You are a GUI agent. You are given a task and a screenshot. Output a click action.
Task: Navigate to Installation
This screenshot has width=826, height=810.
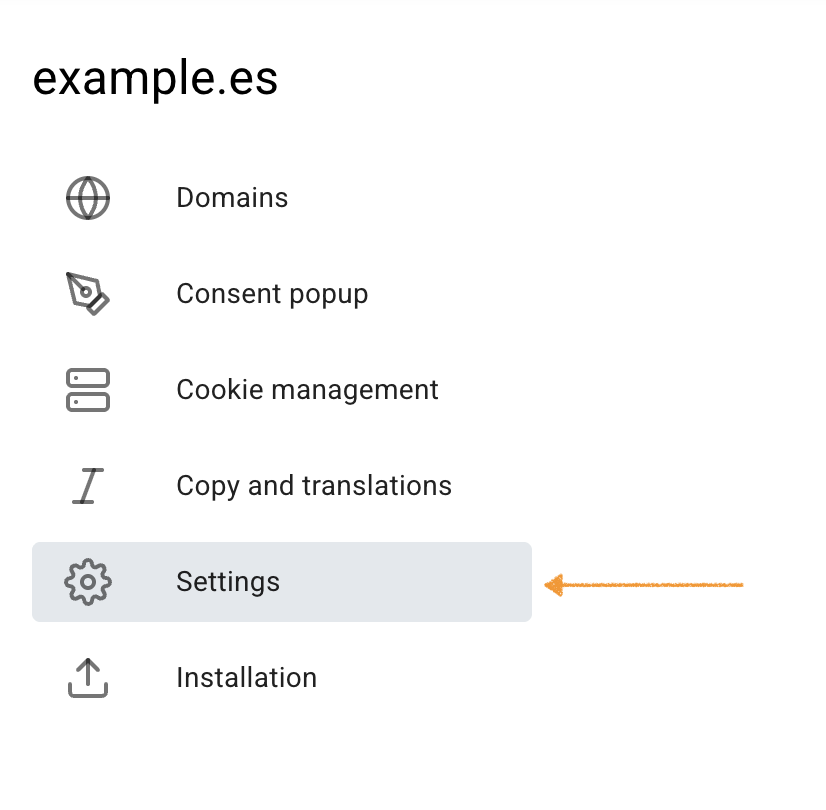pyautogui.click(x=246, y=678)
